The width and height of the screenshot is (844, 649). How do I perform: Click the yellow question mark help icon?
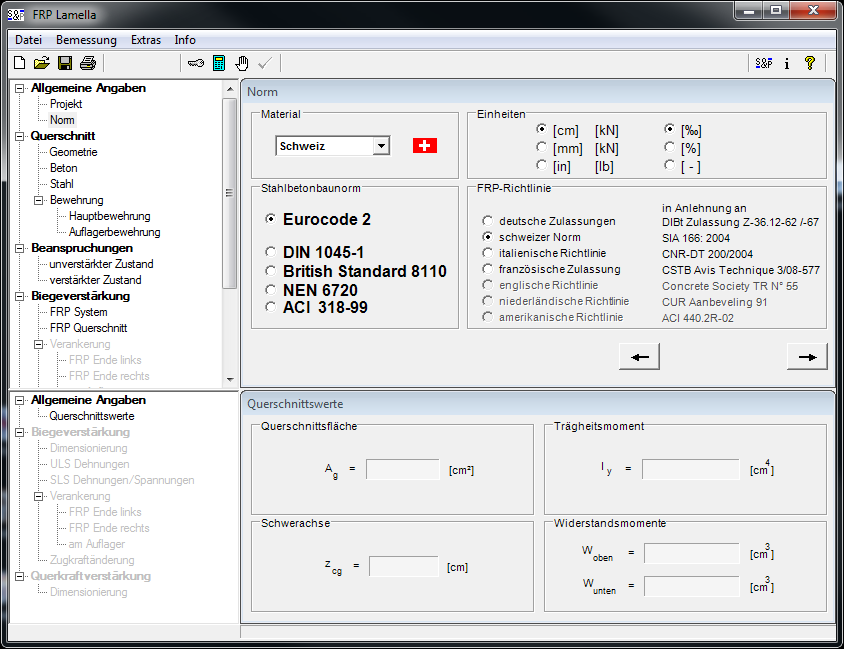[x=810, y=63]
